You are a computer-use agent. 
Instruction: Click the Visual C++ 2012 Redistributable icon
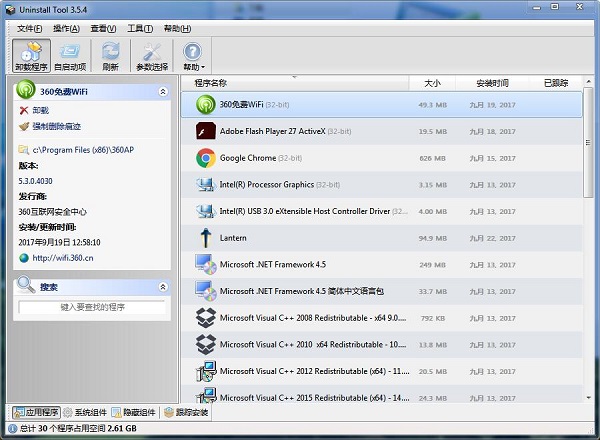206,371
